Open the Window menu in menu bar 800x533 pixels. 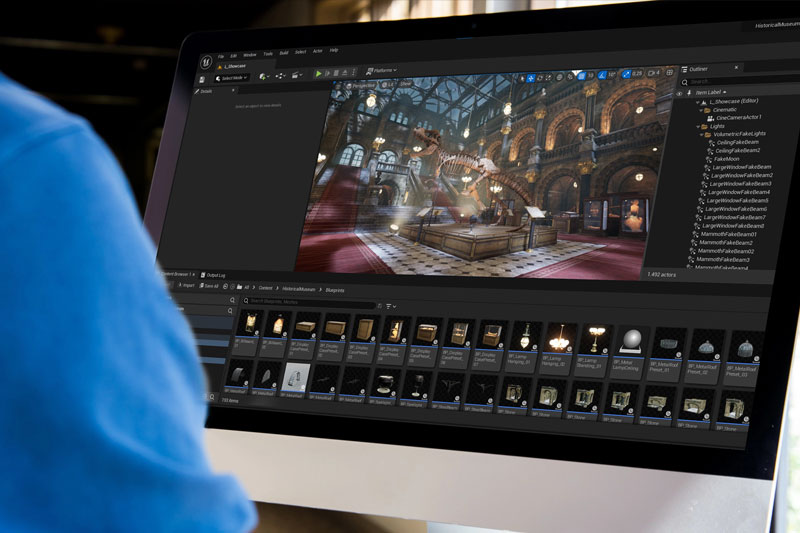pos(249,54)
